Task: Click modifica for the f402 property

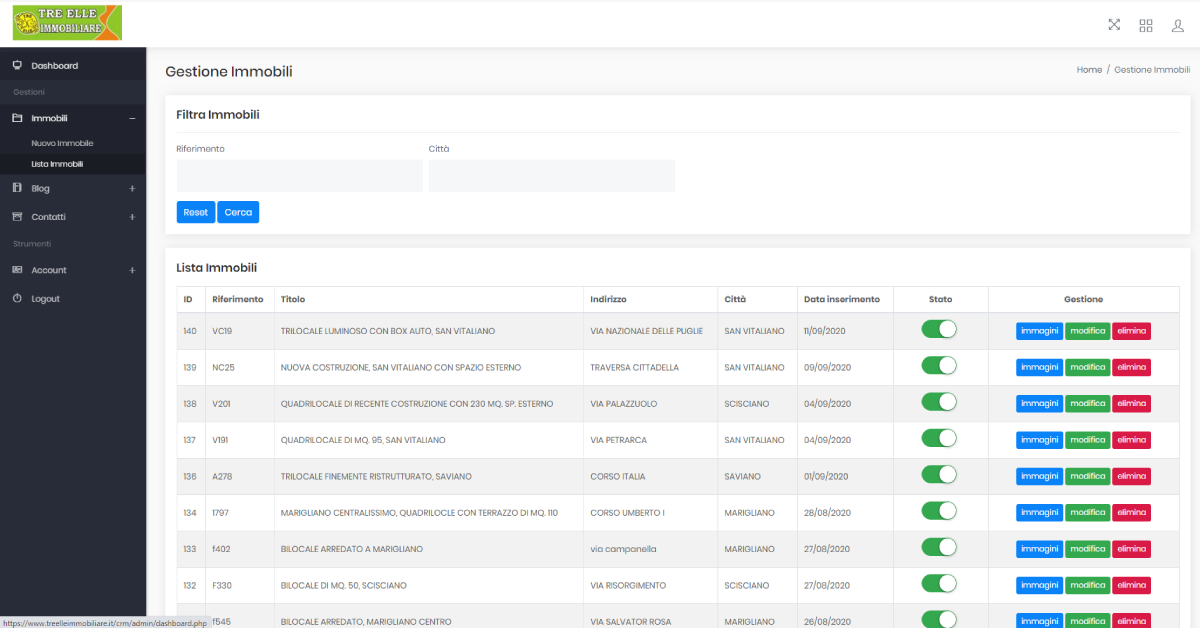Action: [1087, 549]
